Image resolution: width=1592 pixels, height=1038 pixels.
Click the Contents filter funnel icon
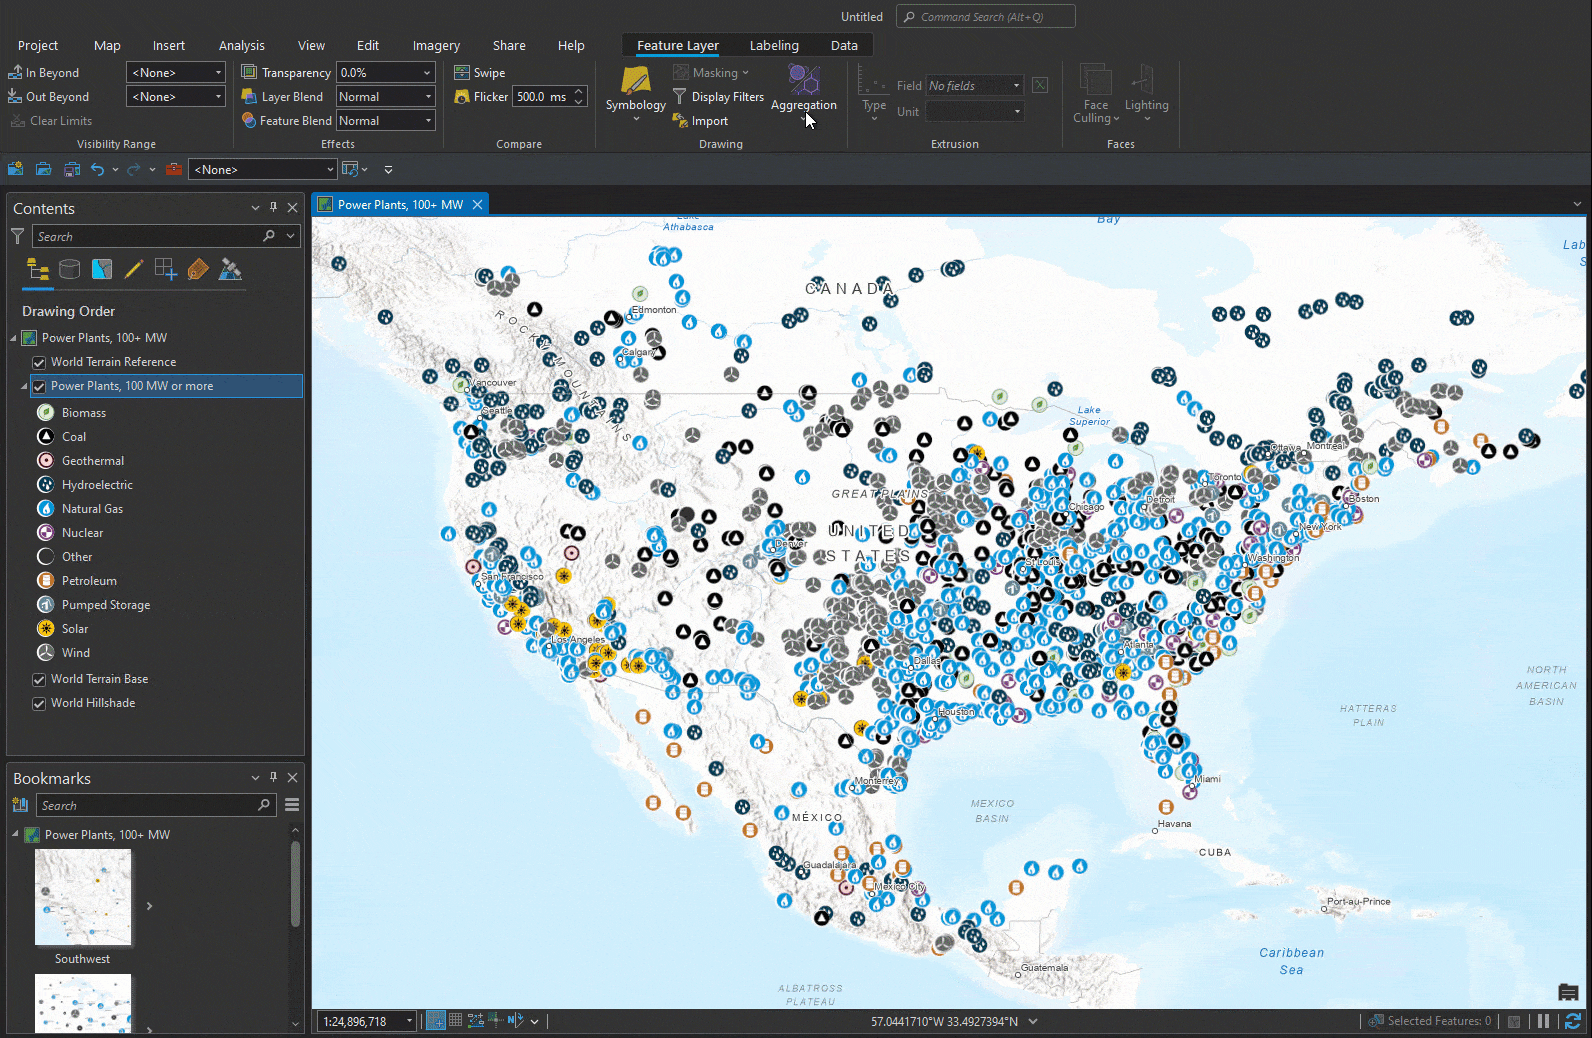click(17, 236)
